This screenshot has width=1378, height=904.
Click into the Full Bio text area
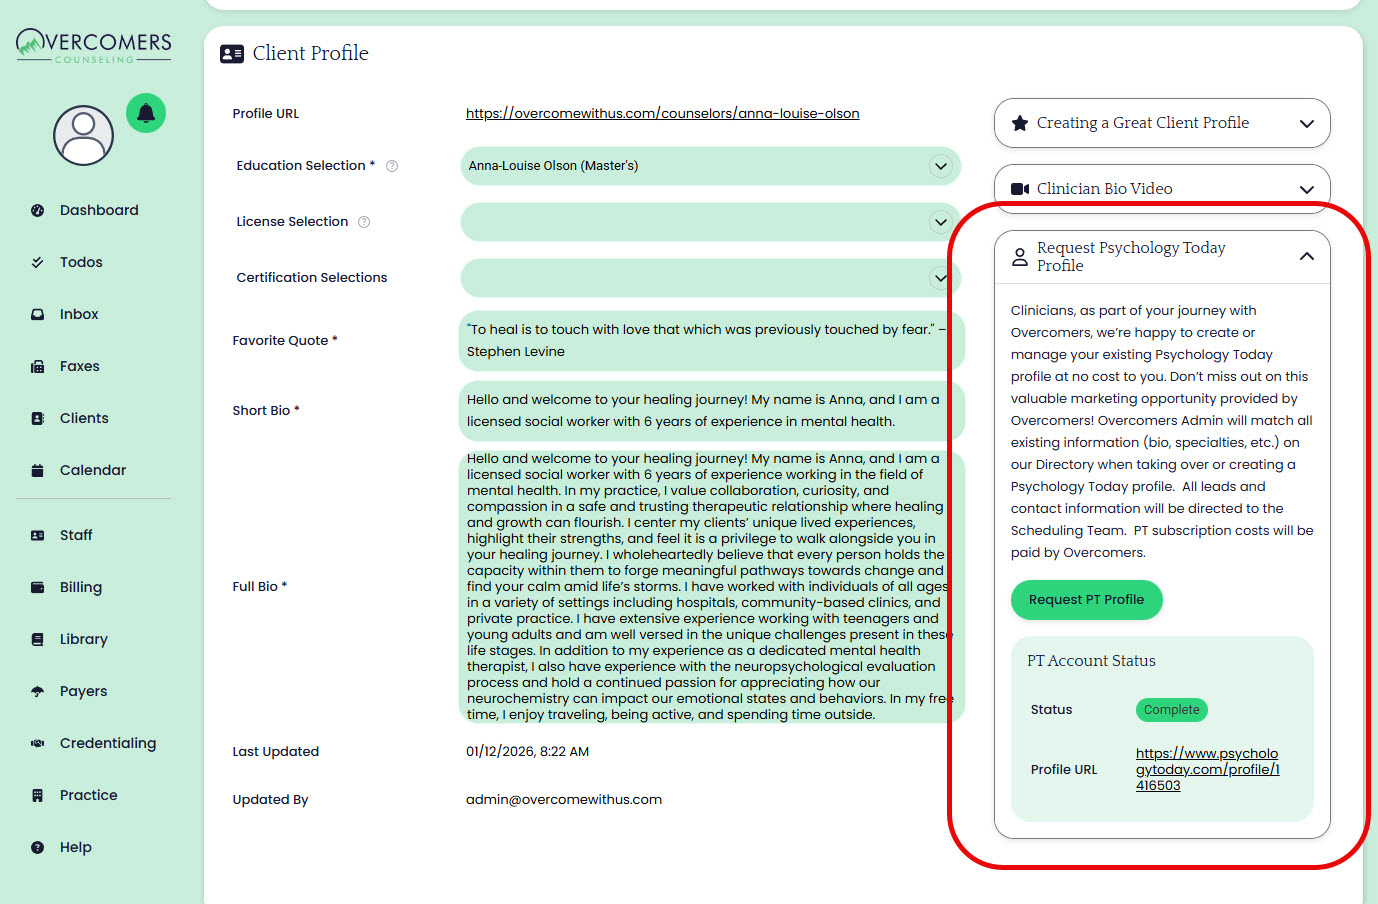pyautogui.click(x=712, y=587)
